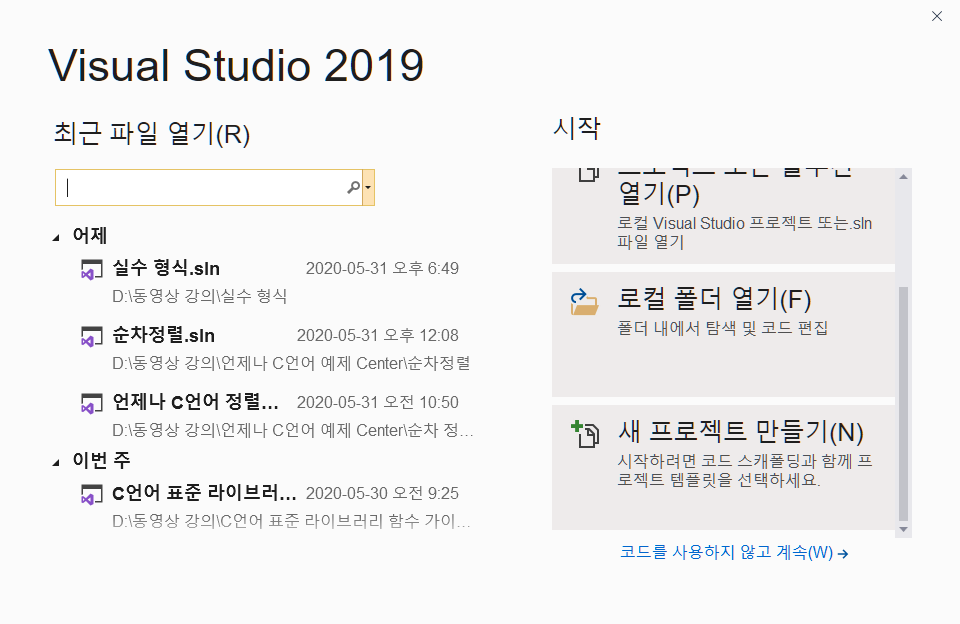Click the timestamp 2020-05-31 오후 6:49

[x=382, y=268]
